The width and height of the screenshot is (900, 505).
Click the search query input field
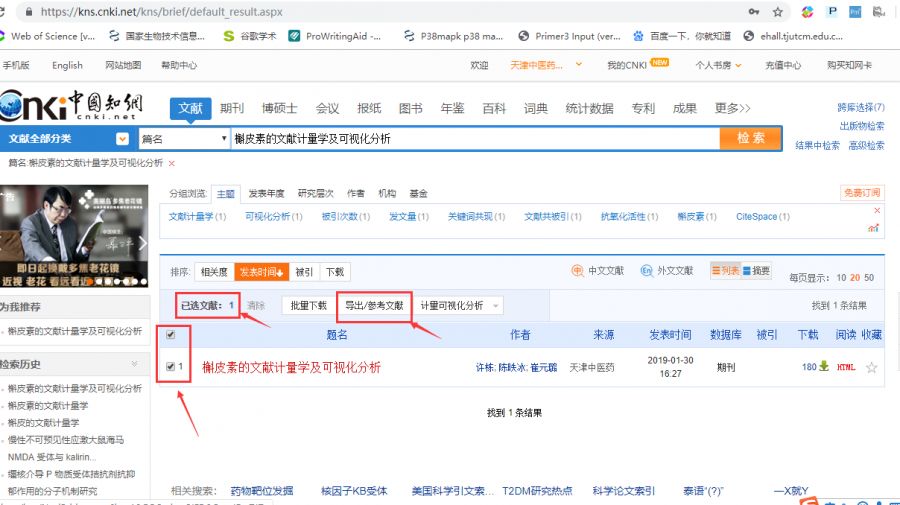point(475,138)
